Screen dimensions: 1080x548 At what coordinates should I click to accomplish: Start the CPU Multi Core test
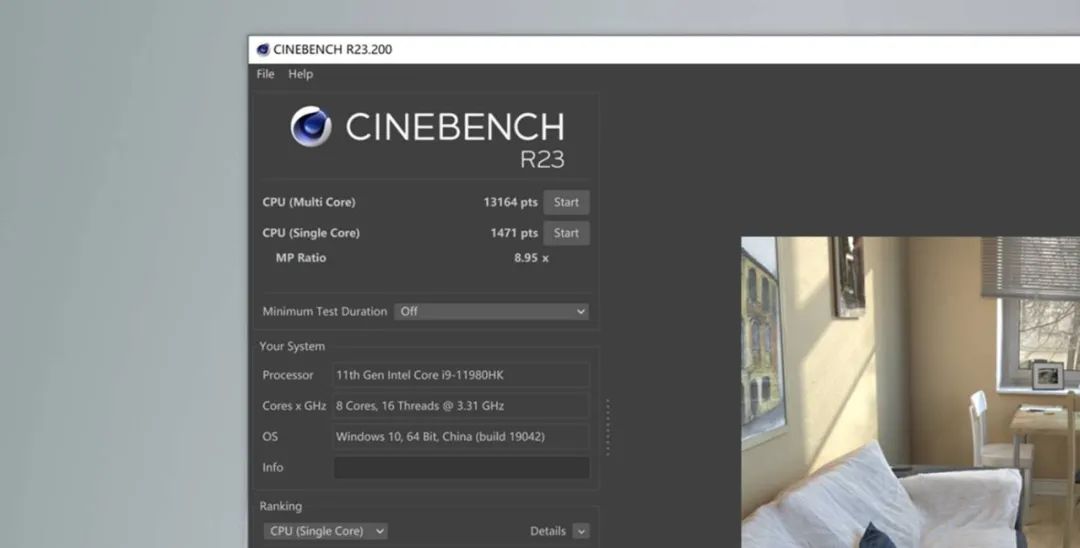click(x=566, y=202)
